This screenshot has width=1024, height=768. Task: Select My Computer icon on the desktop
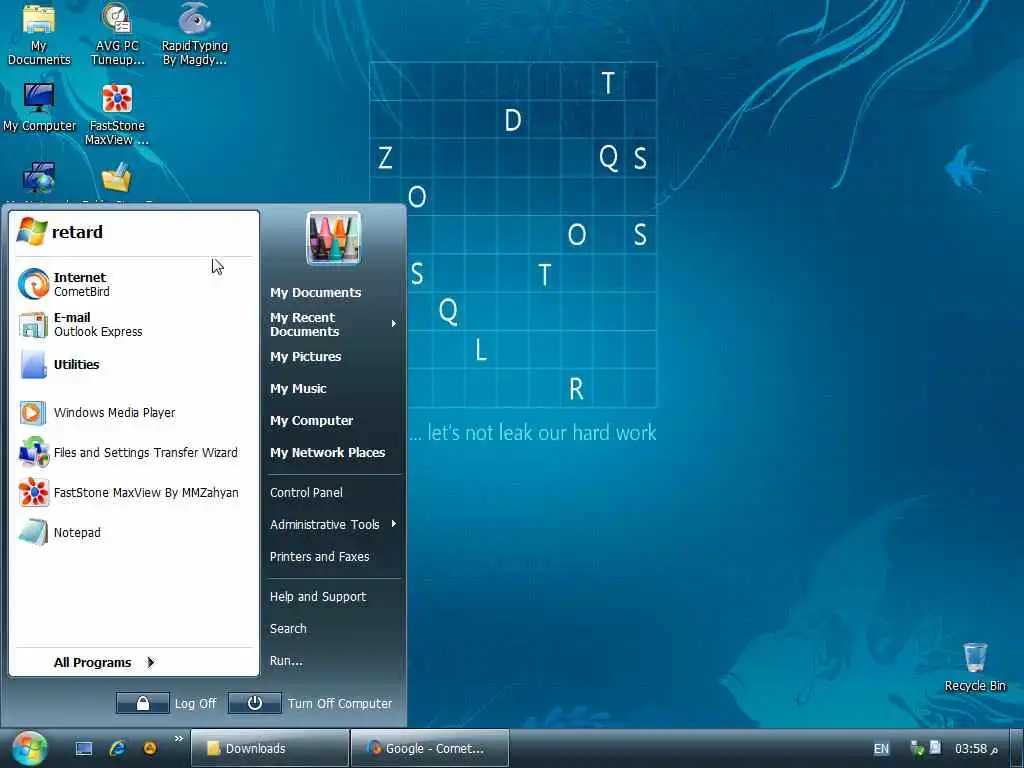pos(39,108)
